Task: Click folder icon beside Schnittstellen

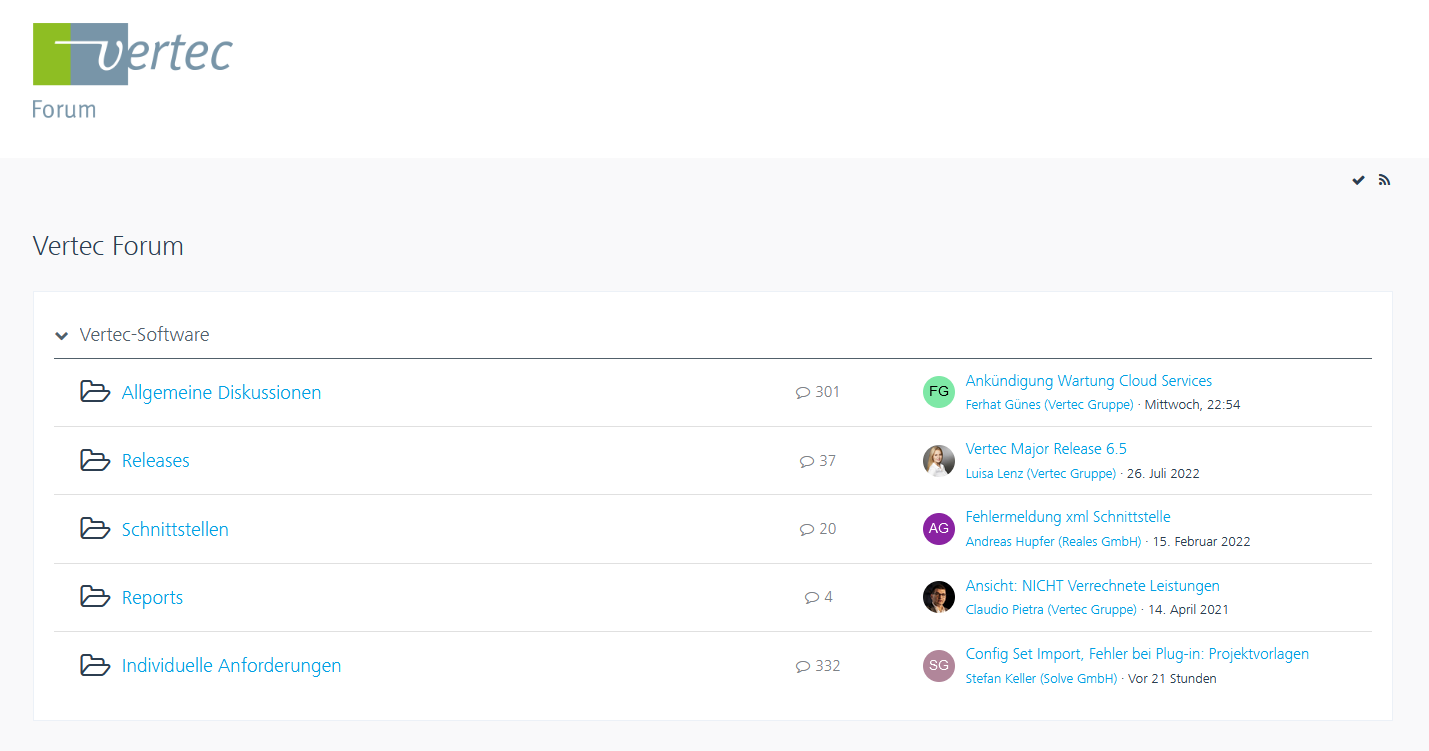Action: 95,529
